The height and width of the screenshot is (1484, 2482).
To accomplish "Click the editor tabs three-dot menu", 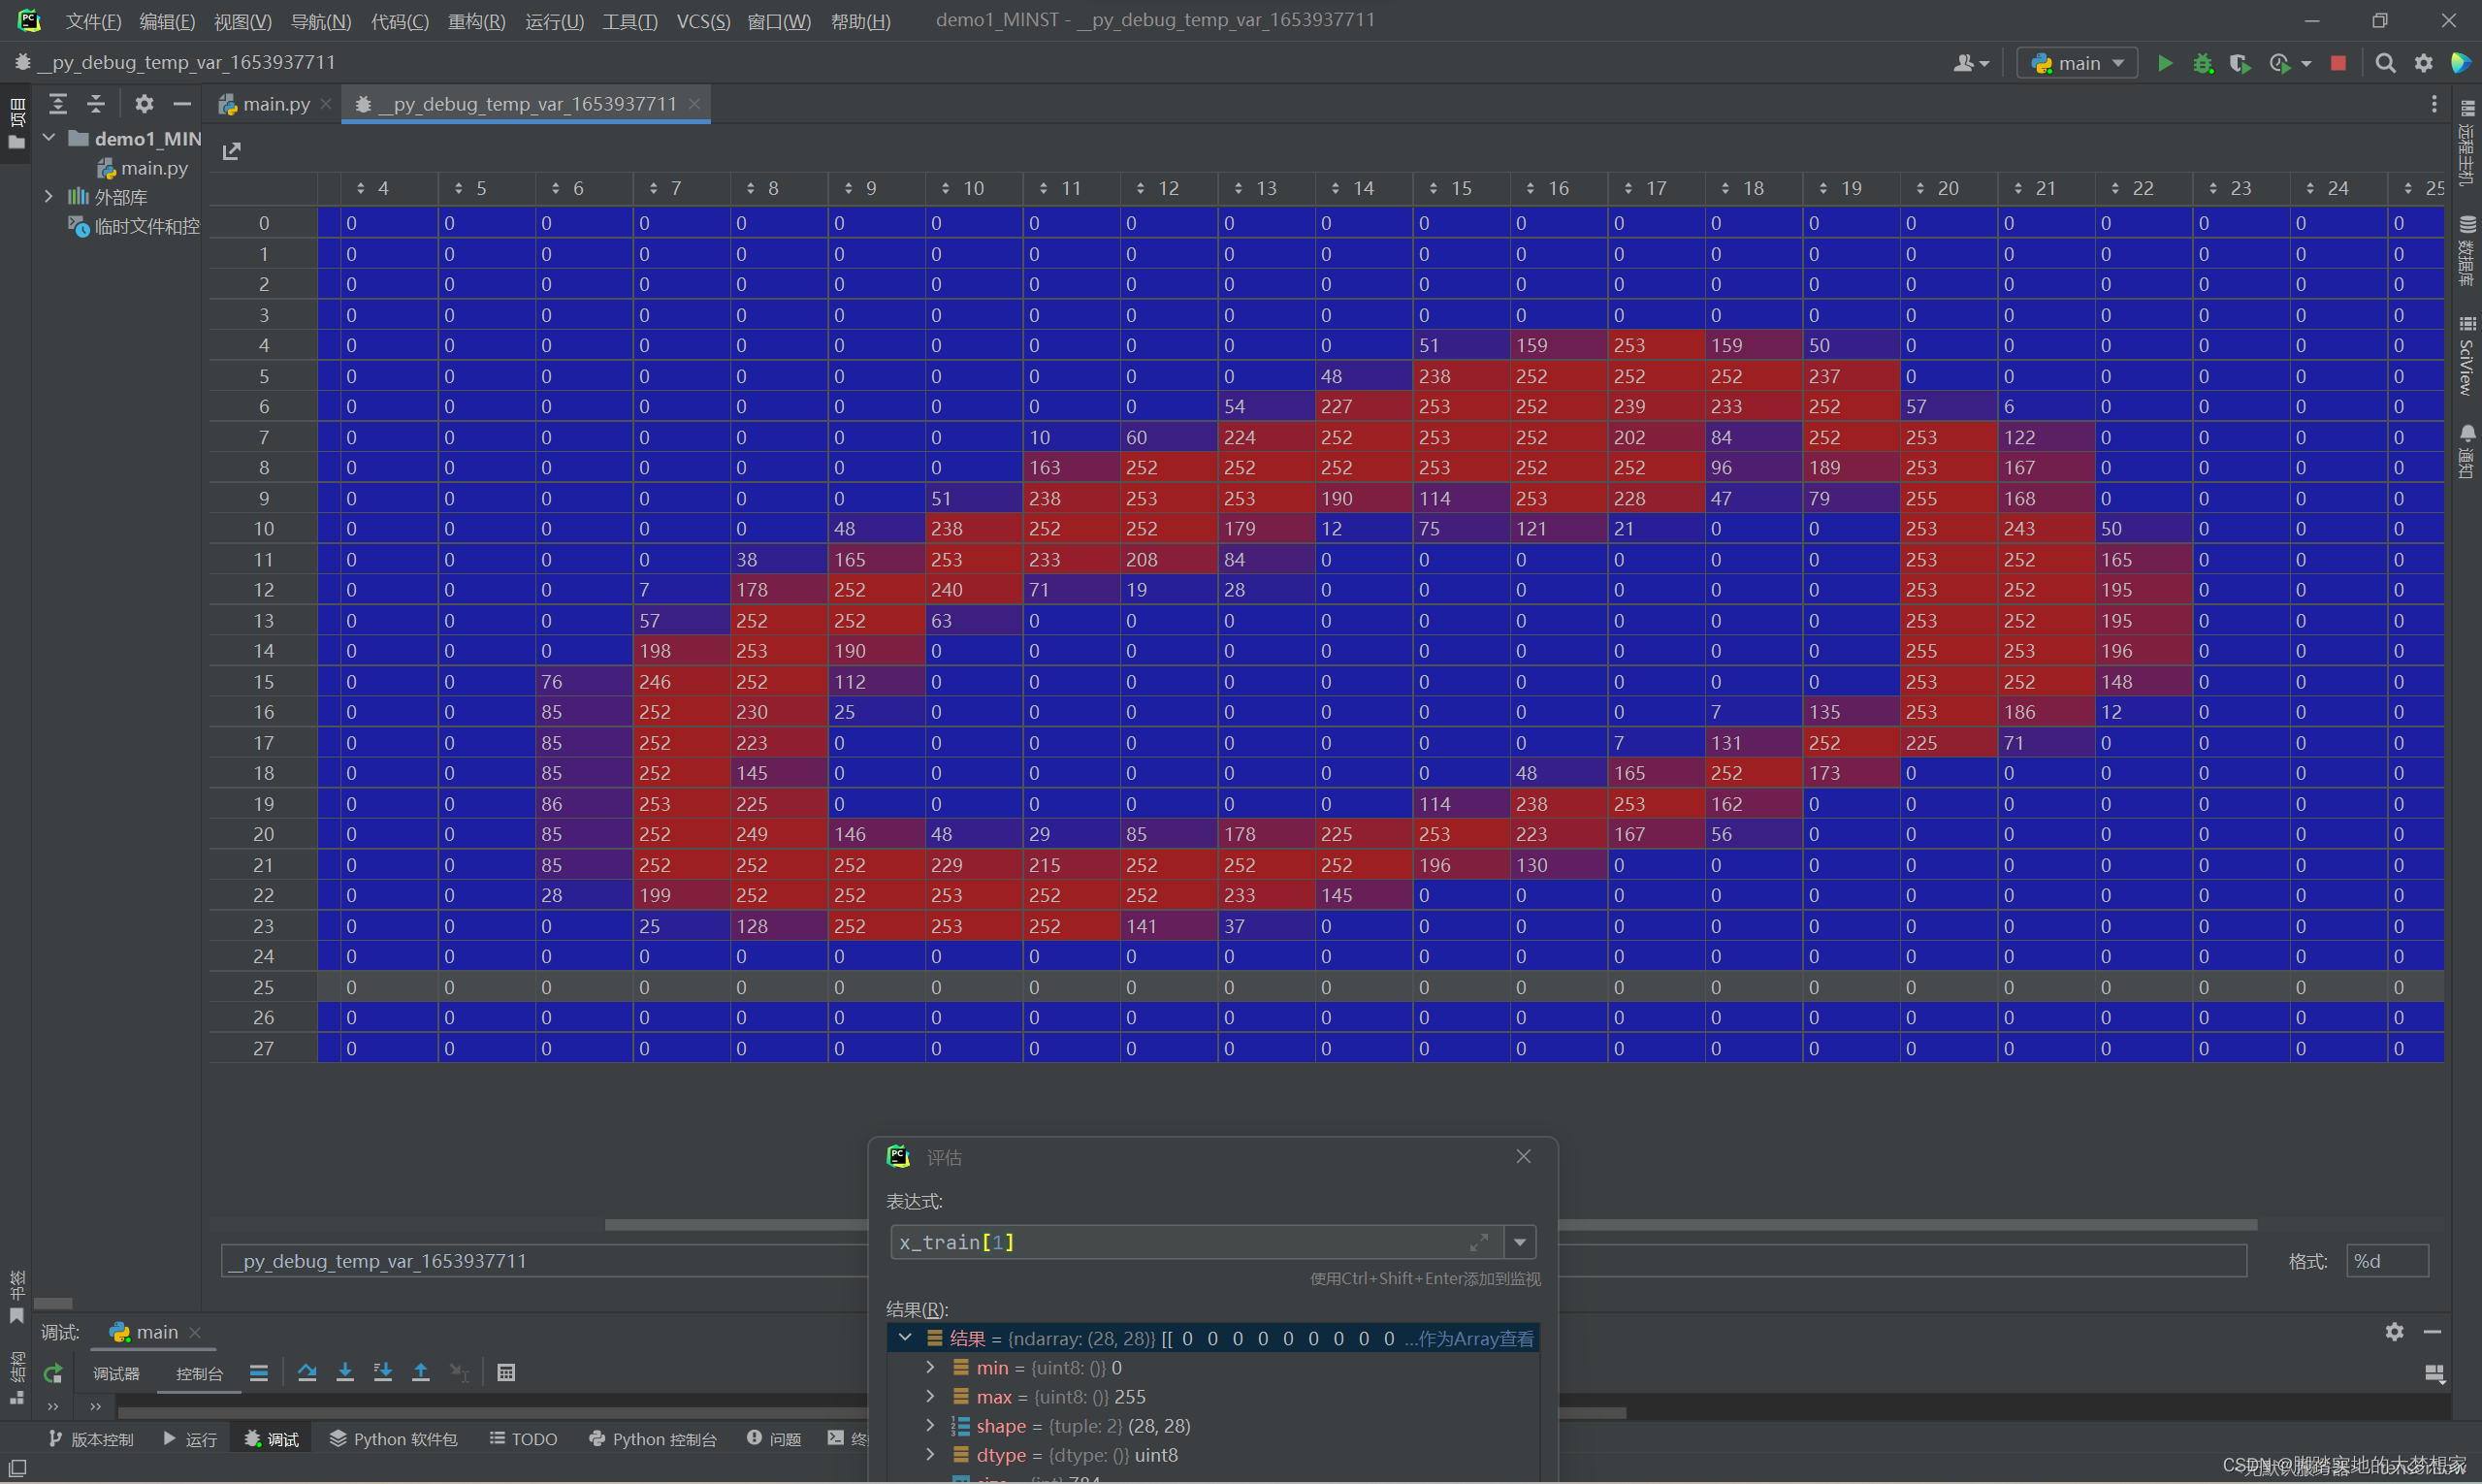I will coord(2434,104).
